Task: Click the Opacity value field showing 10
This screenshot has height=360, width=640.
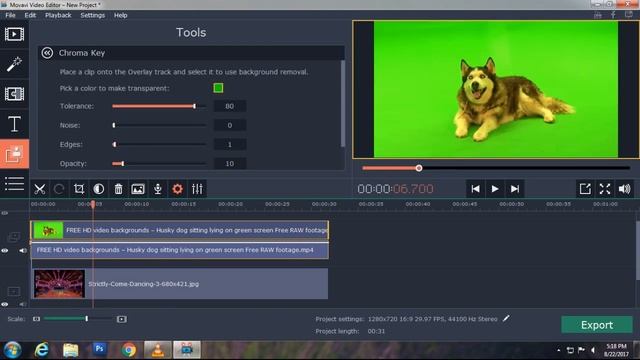Action: [x=229, y=164]
